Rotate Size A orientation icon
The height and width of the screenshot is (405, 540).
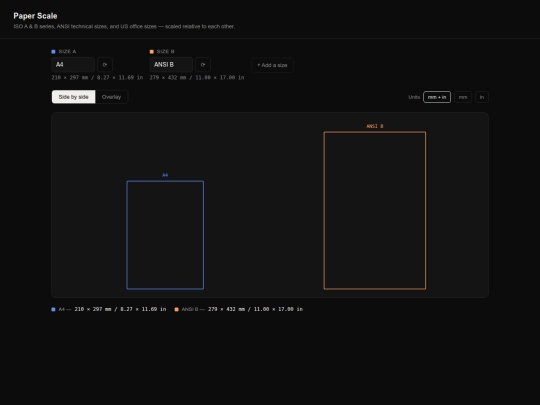coord(105,65)
